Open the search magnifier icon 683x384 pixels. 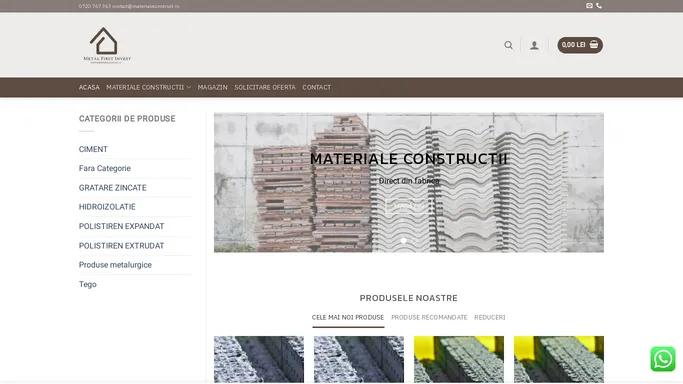(x=508, y=45)
